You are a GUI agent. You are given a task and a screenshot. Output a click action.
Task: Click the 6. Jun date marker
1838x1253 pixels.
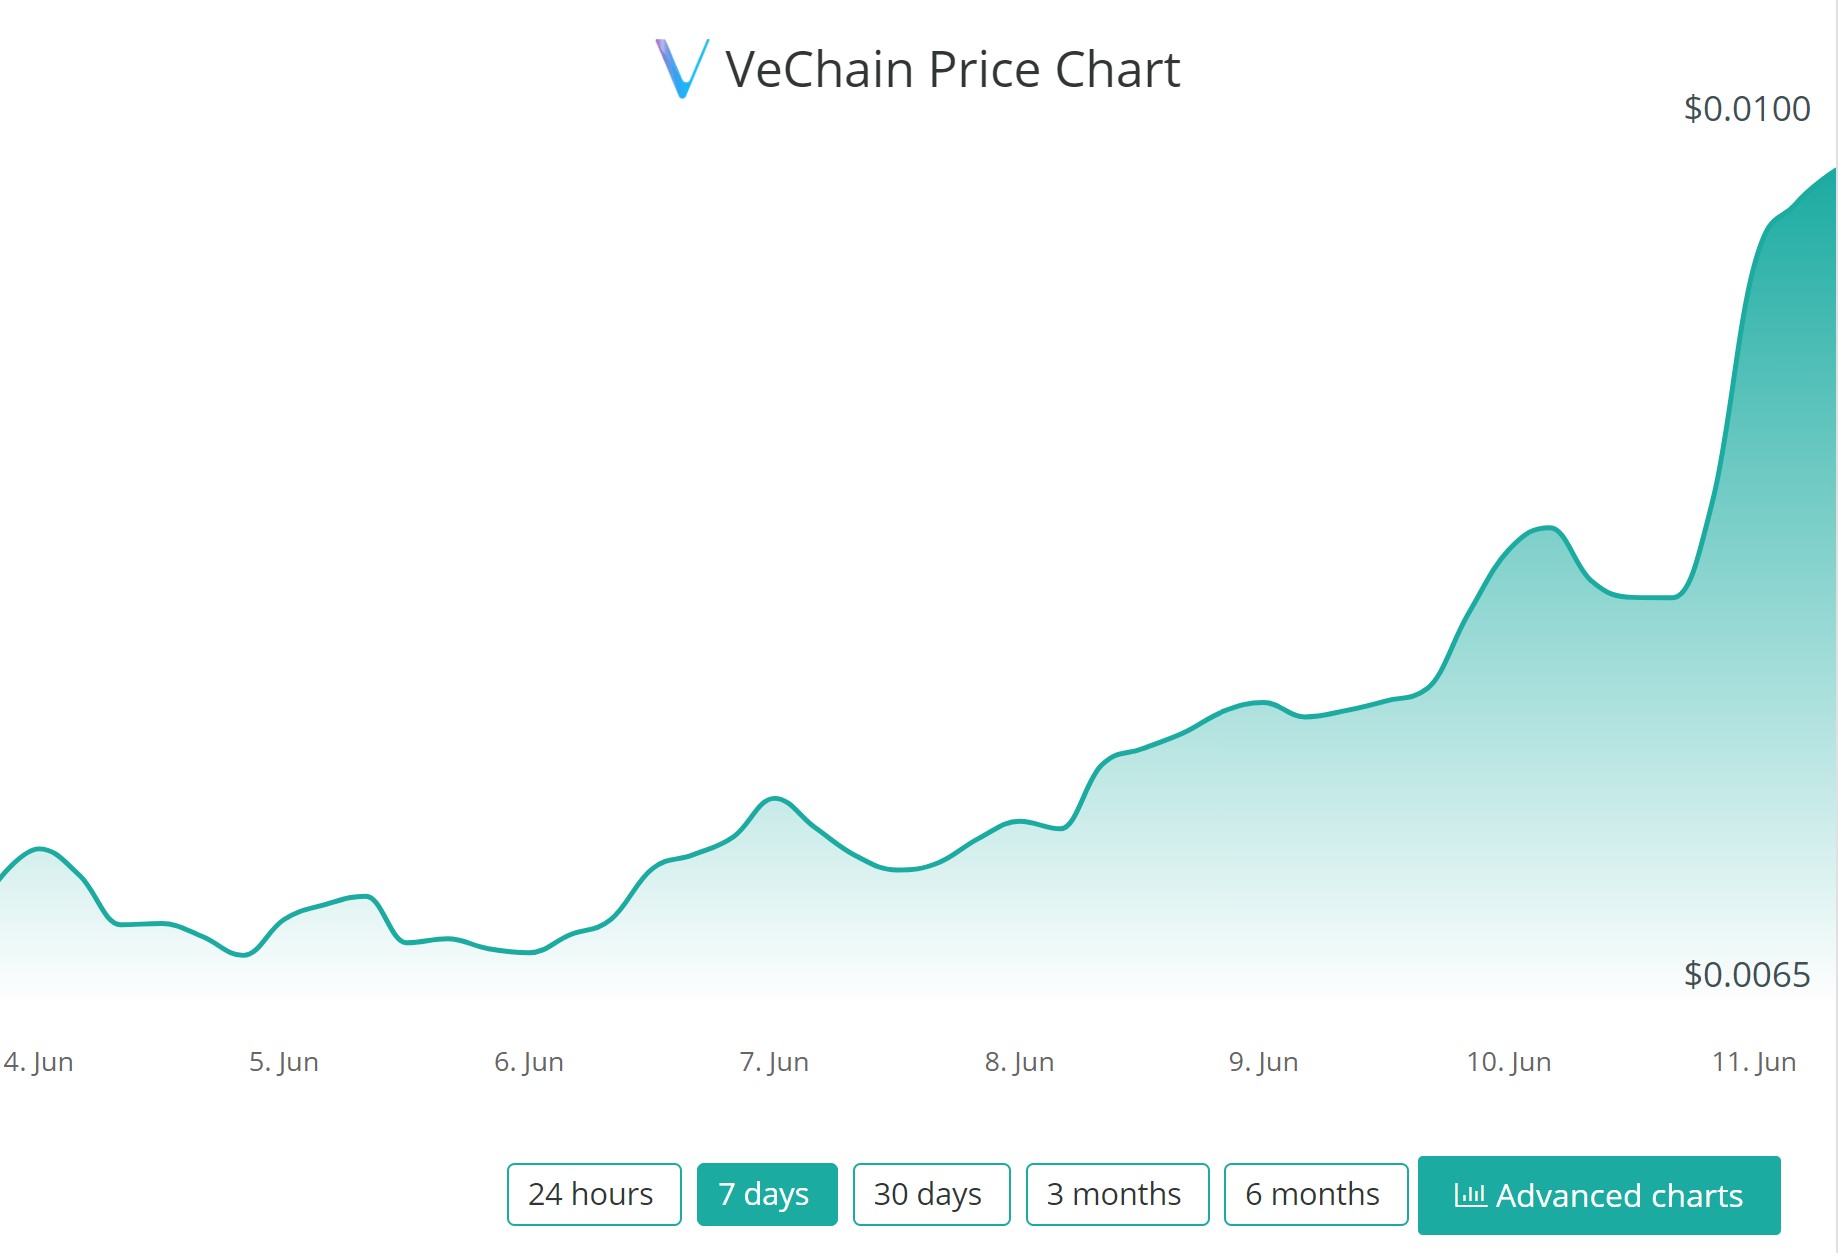(529, 1062)
